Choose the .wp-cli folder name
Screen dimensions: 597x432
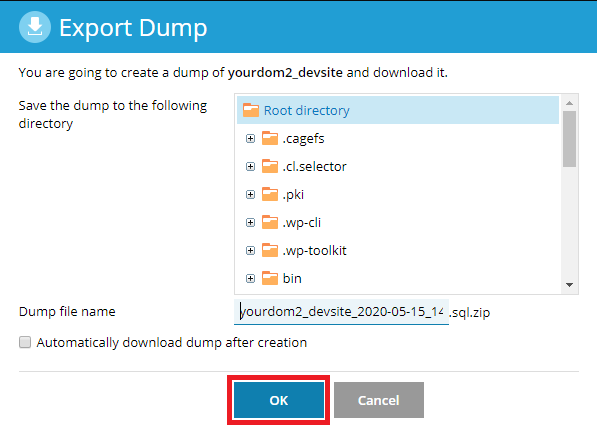(302, 223)
